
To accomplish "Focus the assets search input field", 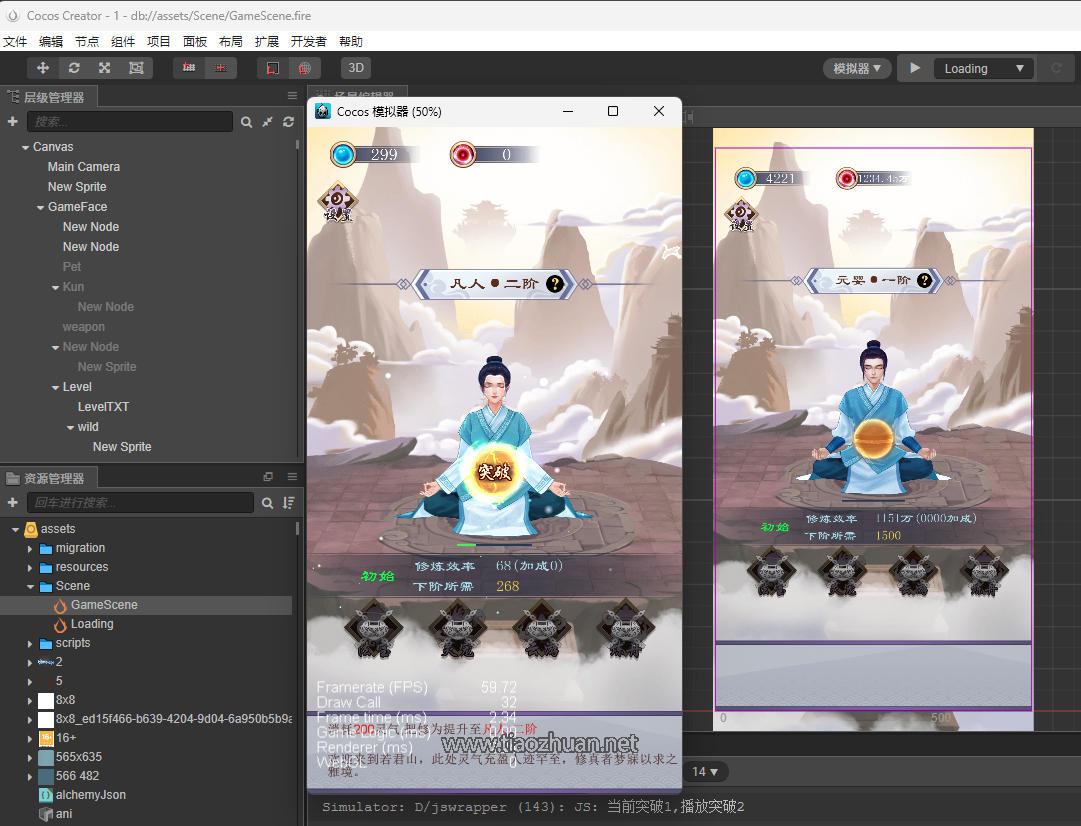I will click(141, 503).
